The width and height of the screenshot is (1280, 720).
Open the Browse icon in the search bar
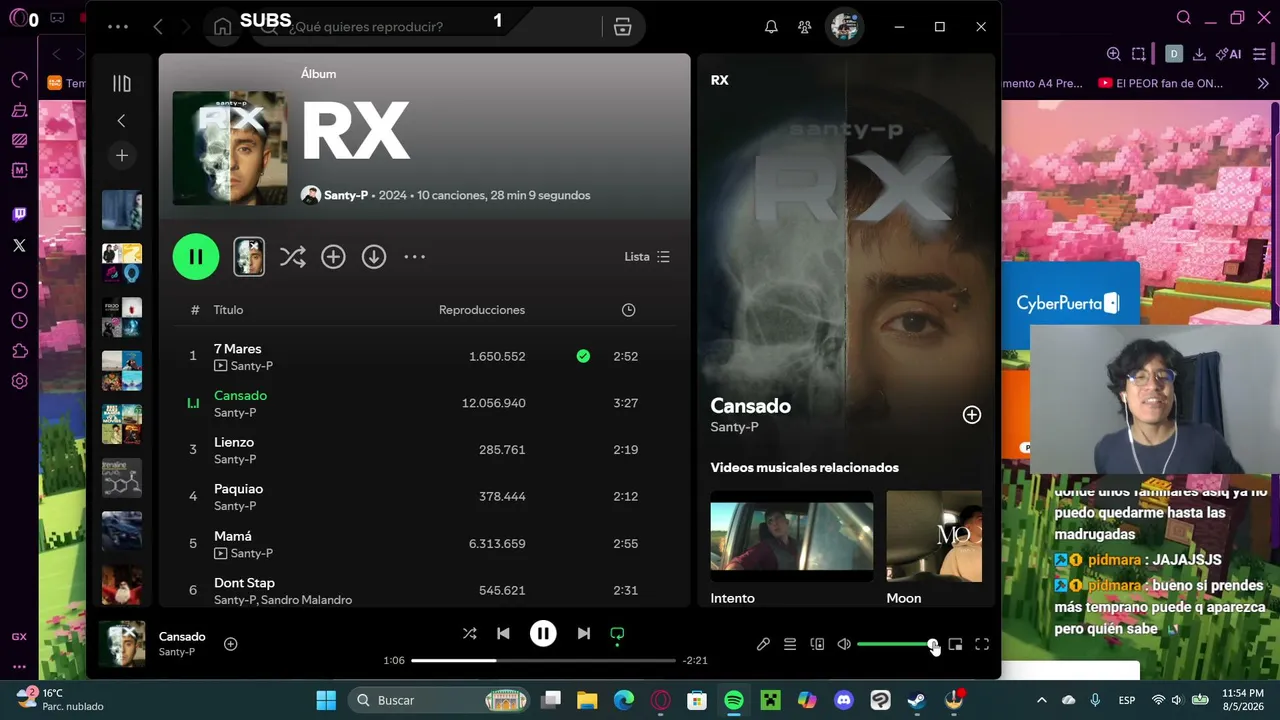pyautogui.click(x=623, y=27)
